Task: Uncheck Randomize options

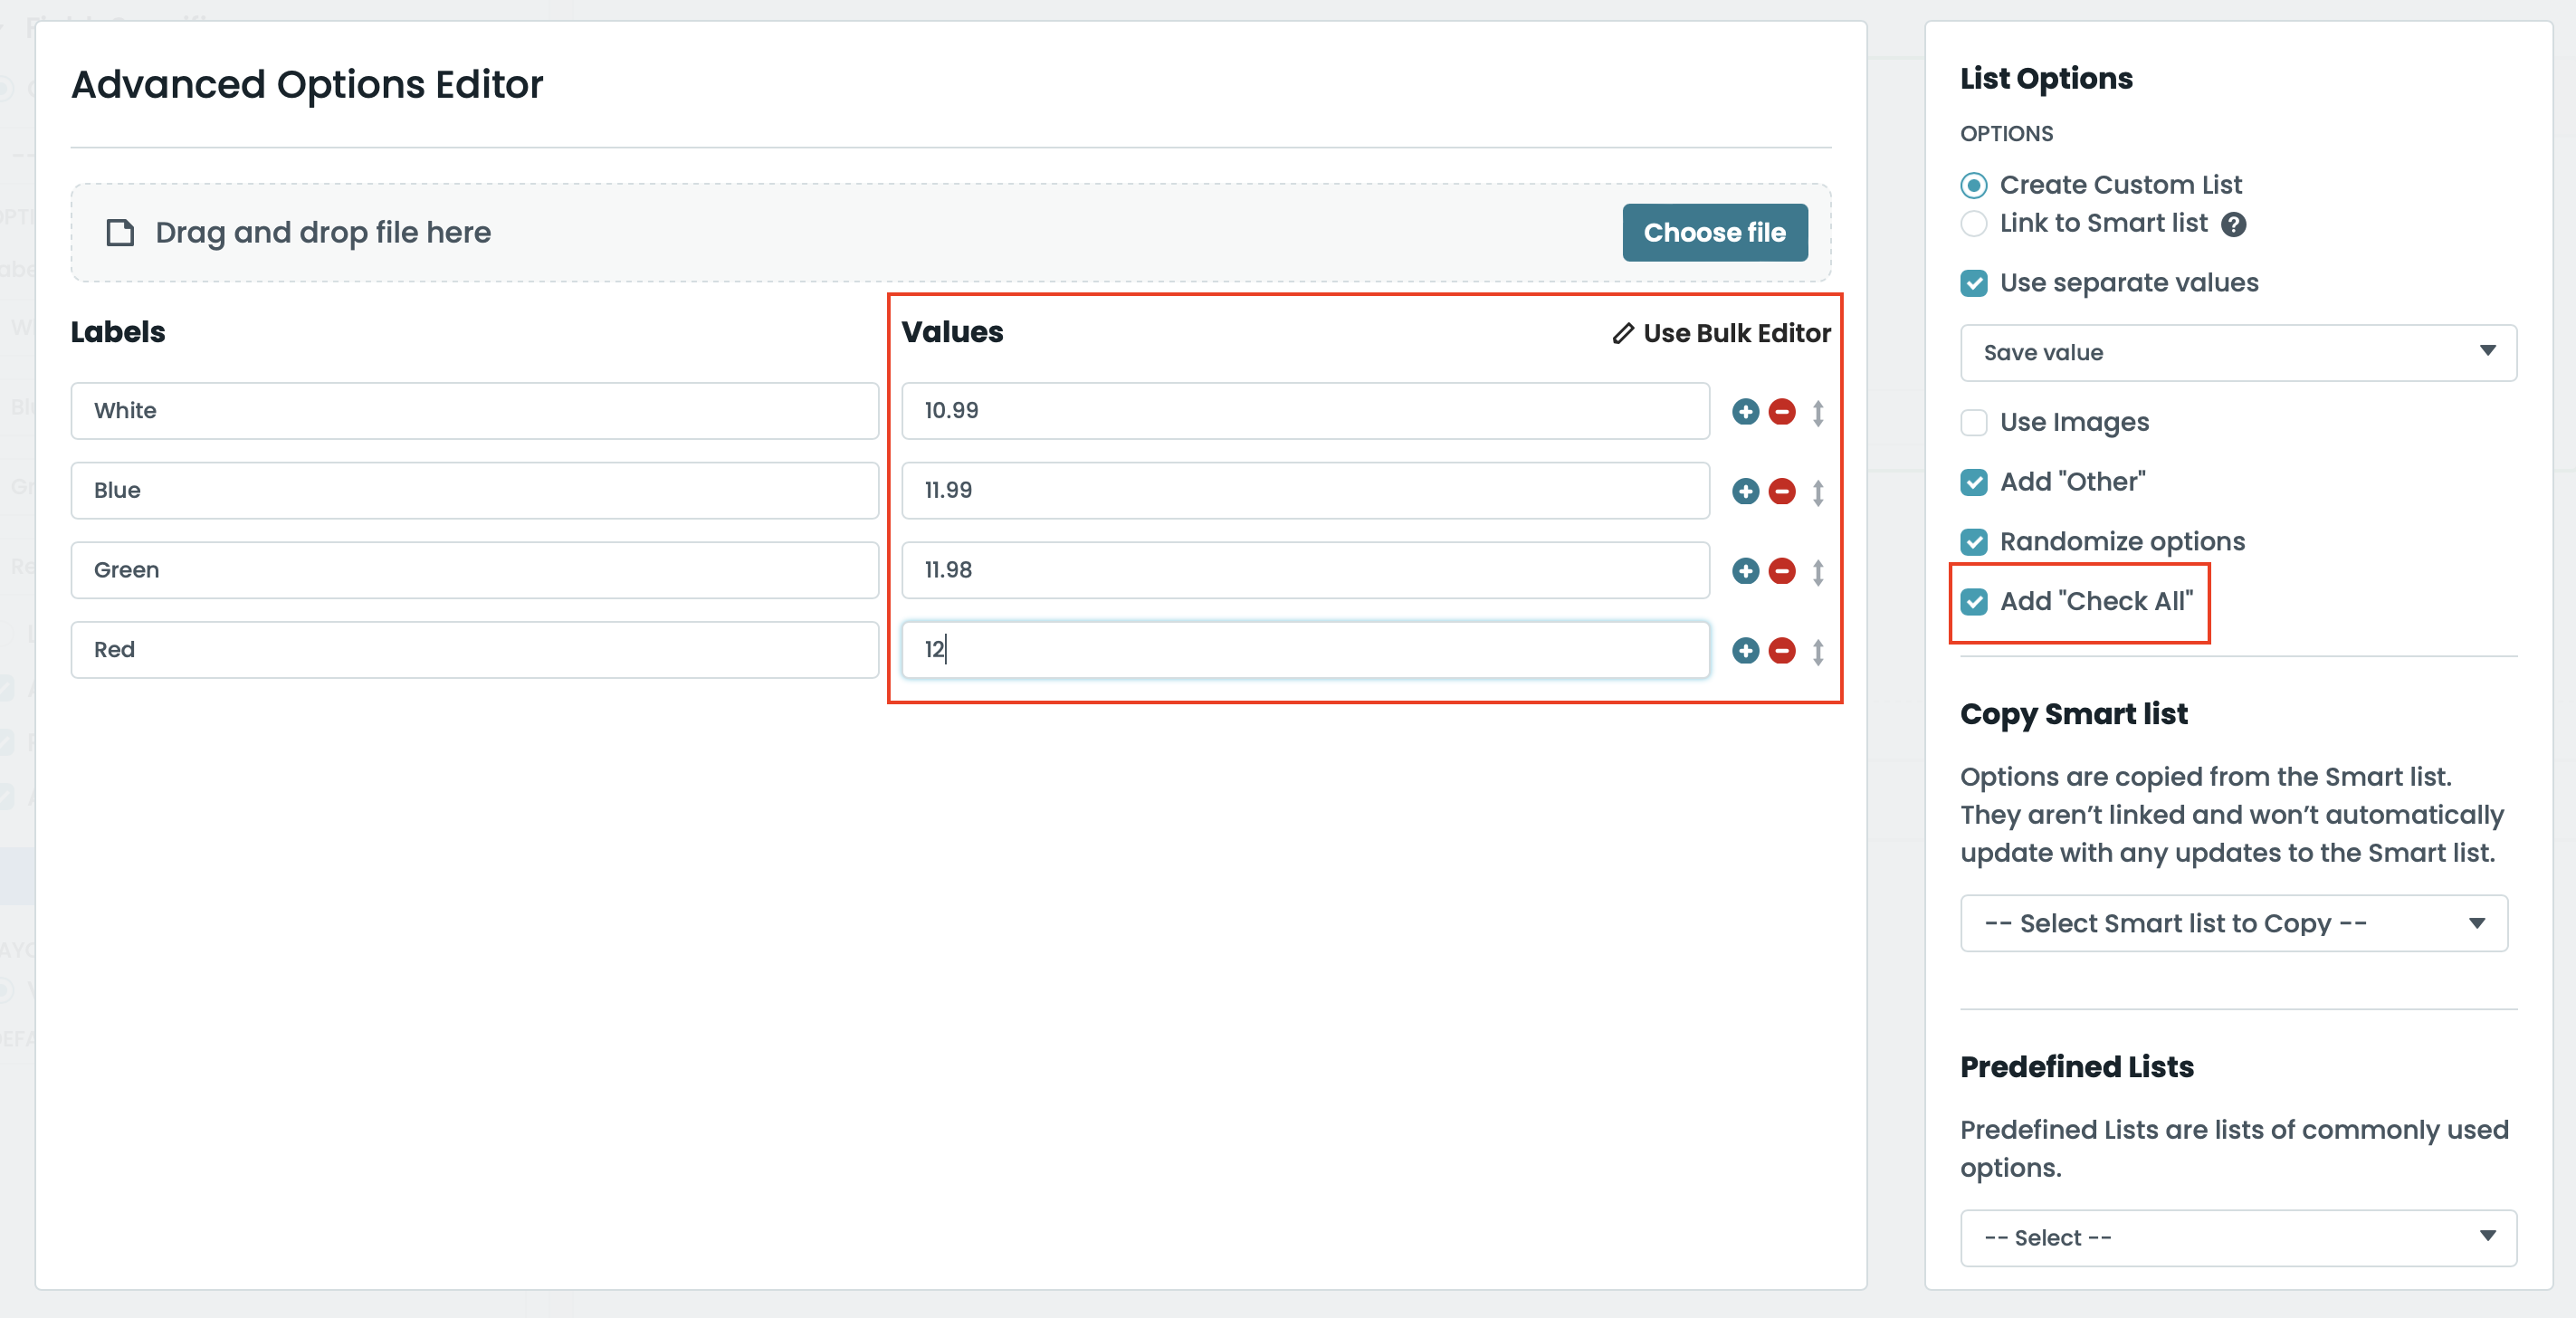Action: click(x=1973, y=542)
